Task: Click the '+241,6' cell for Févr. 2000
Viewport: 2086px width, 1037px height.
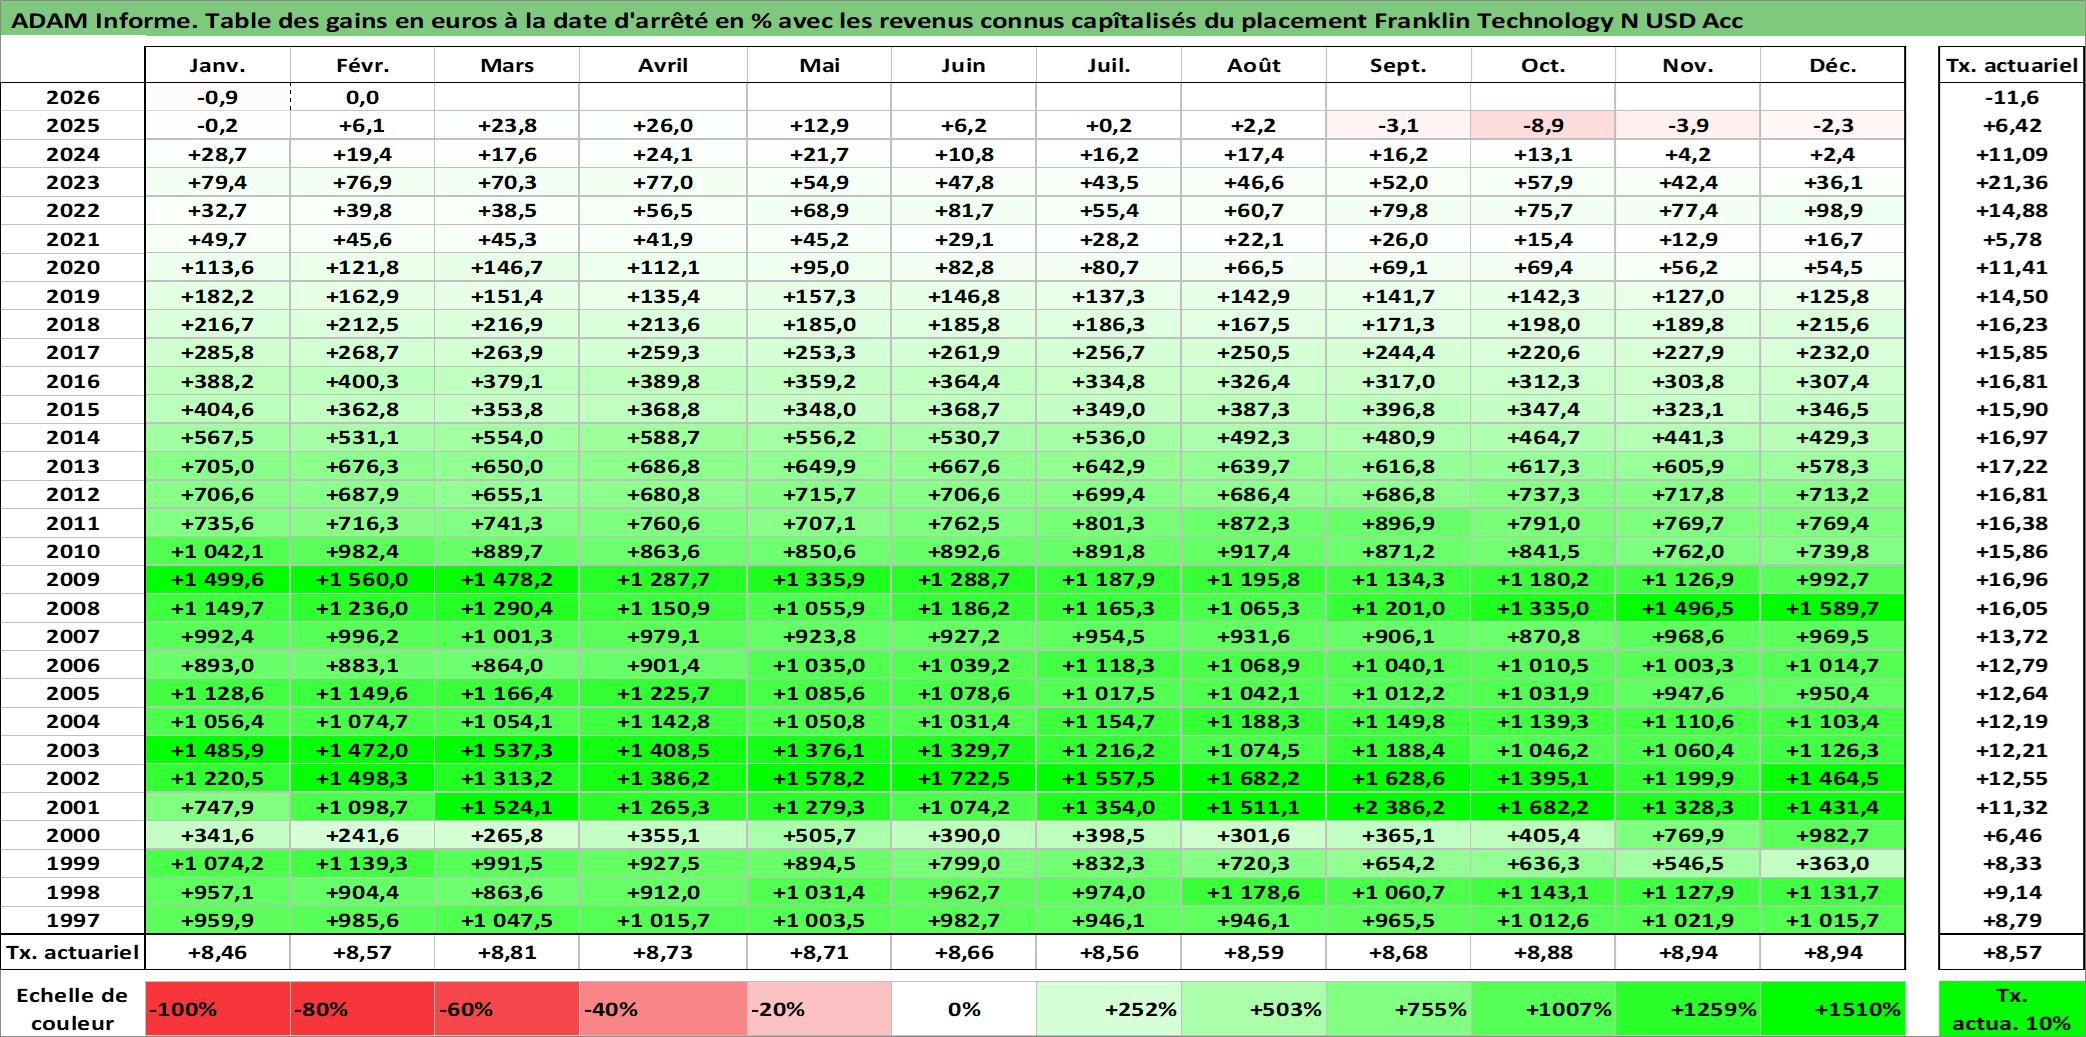Action: click(362, 835)
